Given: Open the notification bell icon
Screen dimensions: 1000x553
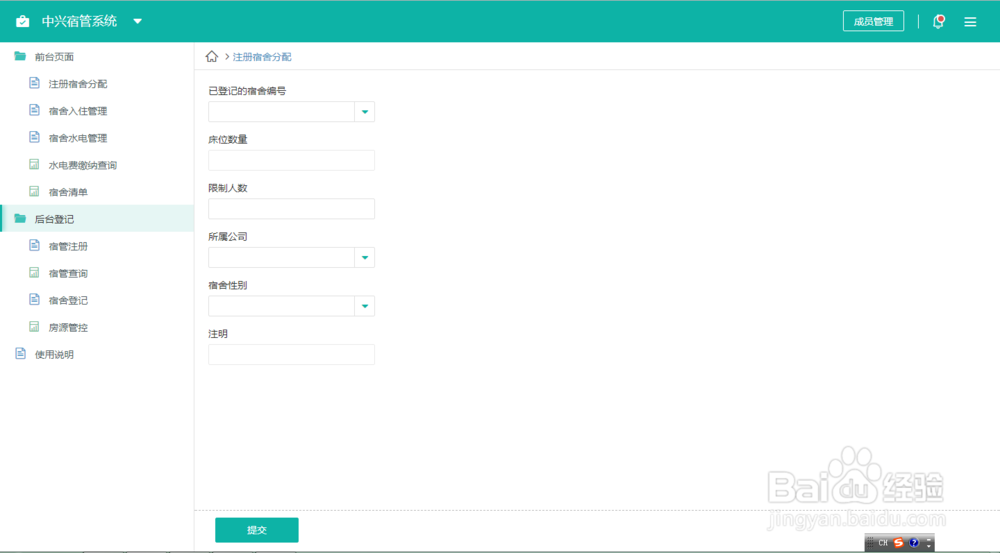Looking at the screenshot, I should pyautogui.click(x=938, y=22).
